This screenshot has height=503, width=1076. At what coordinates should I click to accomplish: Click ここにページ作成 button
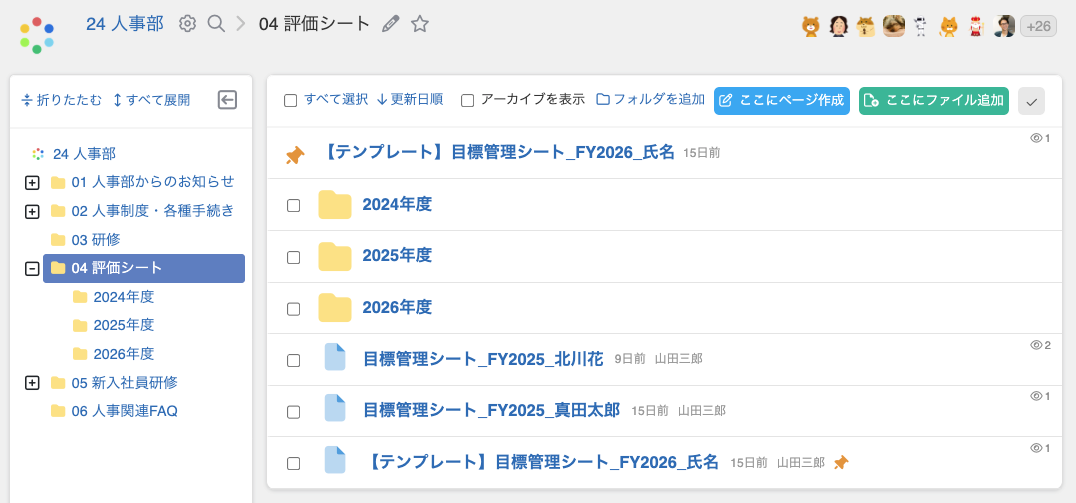782,101
